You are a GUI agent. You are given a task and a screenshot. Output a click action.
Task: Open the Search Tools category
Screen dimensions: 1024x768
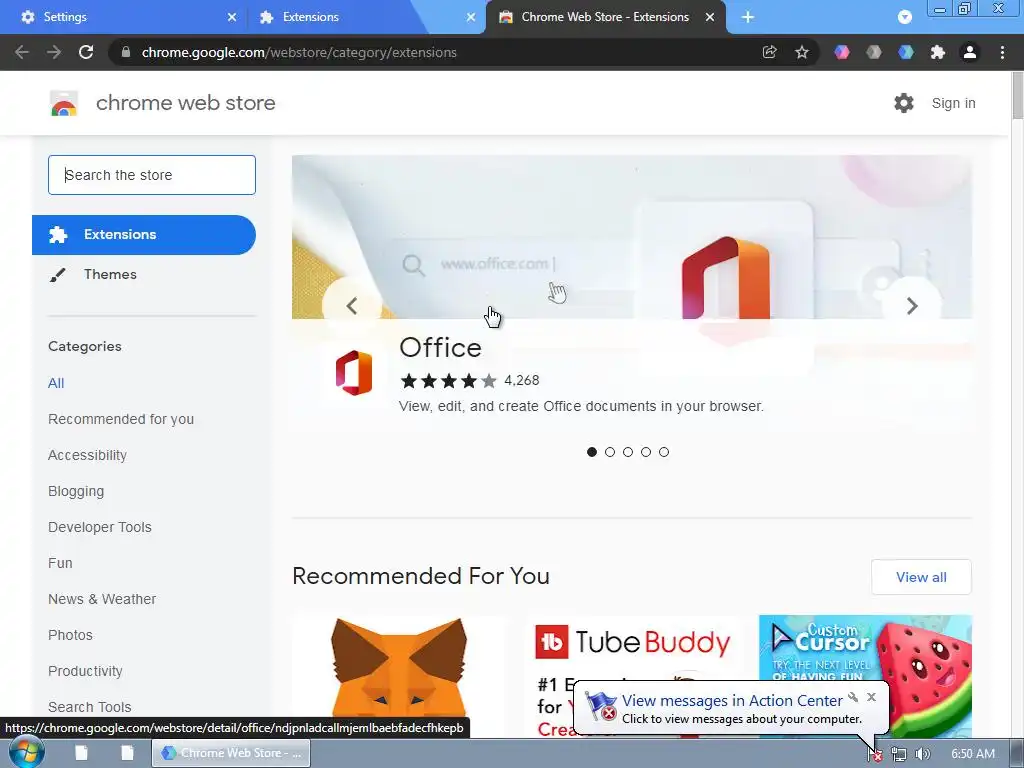coord(89,707)
